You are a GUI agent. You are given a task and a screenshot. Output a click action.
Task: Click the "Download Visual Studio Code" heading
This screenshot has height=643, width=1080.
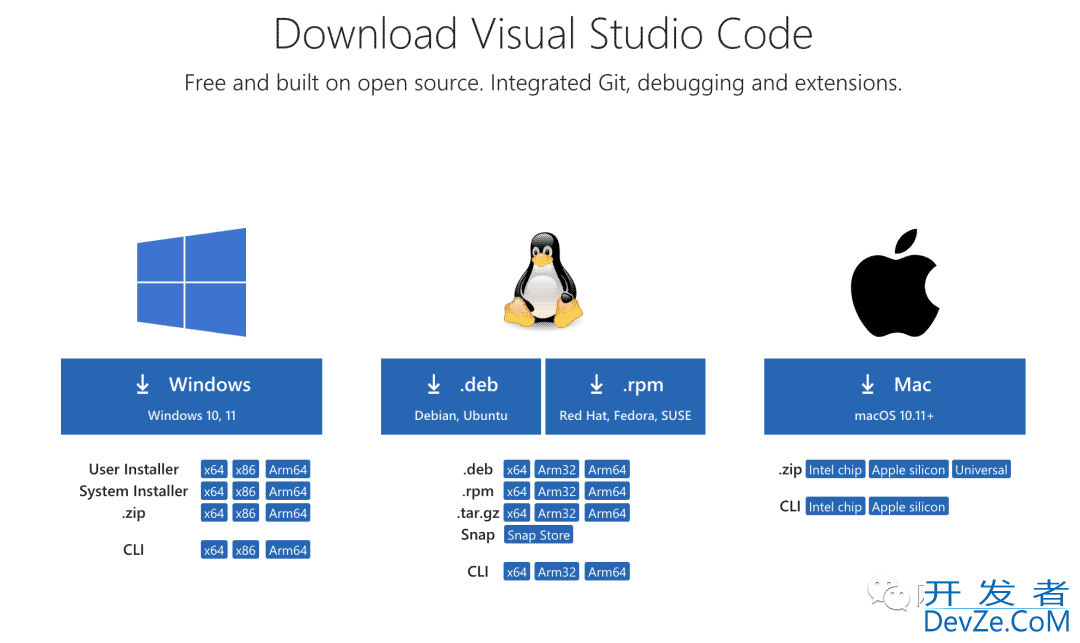pyautogui.click(x=543, y=34)
